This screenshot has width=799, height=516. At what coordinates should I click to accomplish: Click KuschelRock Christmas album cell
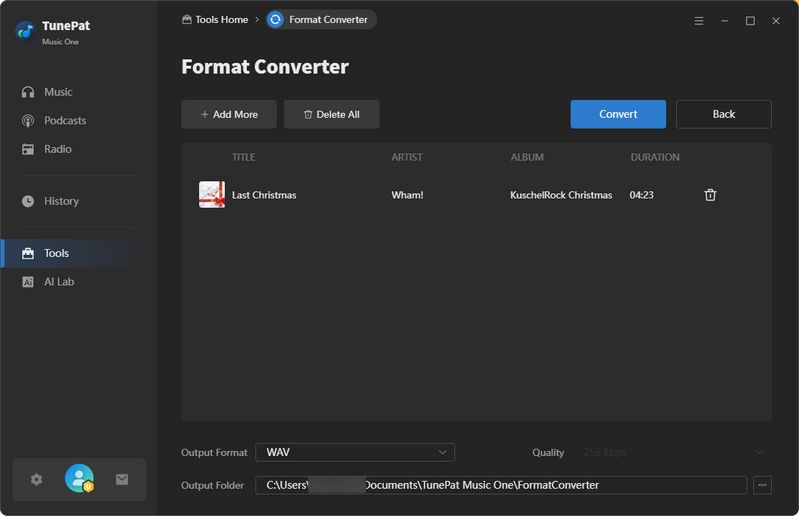pyautogui.click(x=561, y=195)
